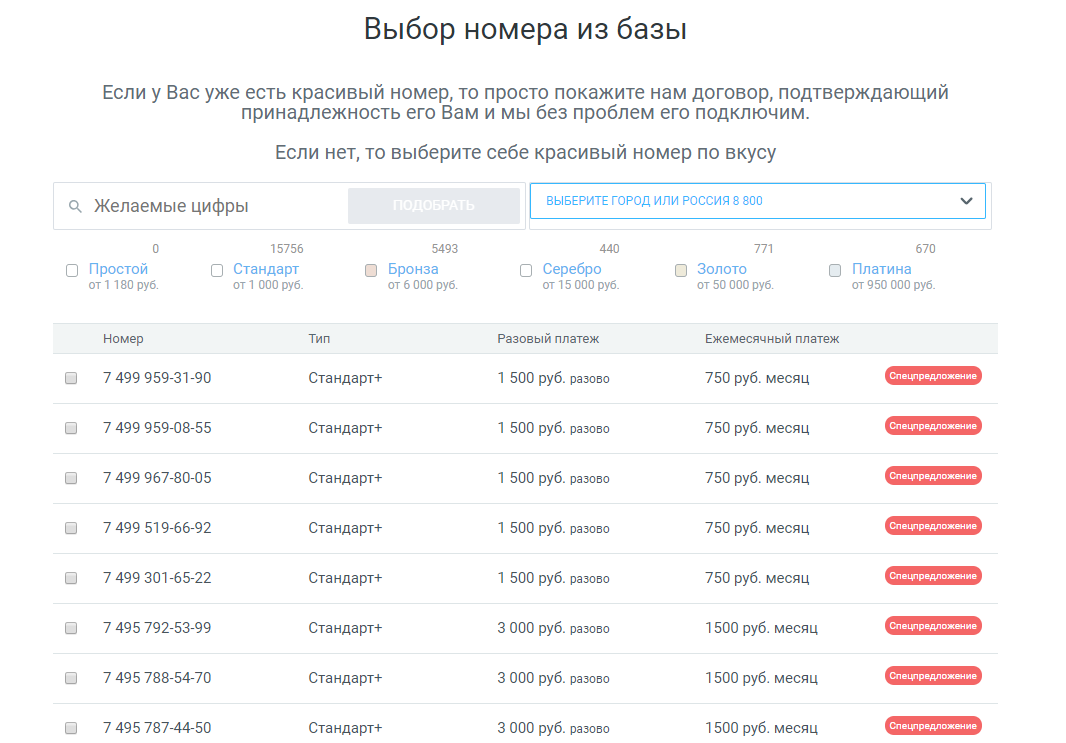Image resolution: width=1066 pixels, height=743 pixels.
Task: Click the dropdown chevron beside city selector
Action: tap(967, 200)
